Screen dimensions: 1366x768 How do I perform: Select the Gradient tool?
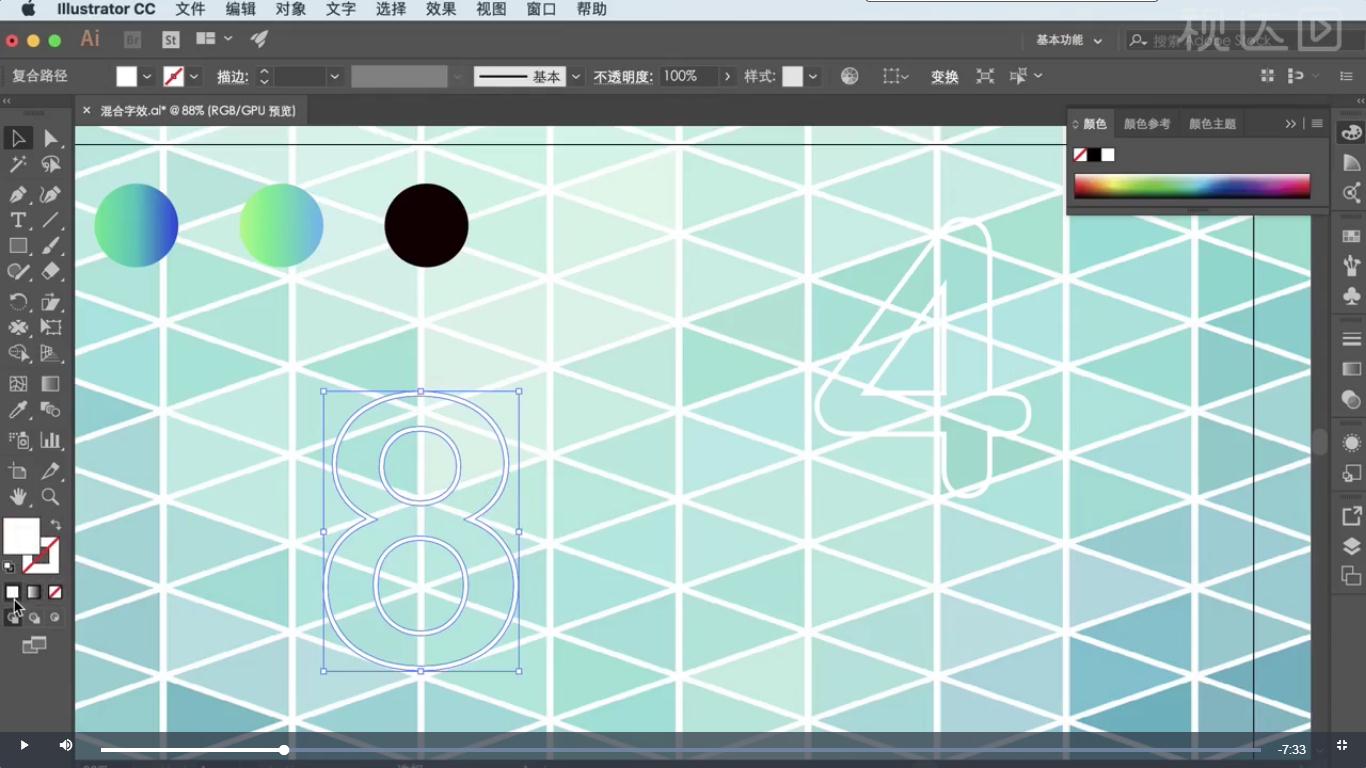(x=51, y=384)
